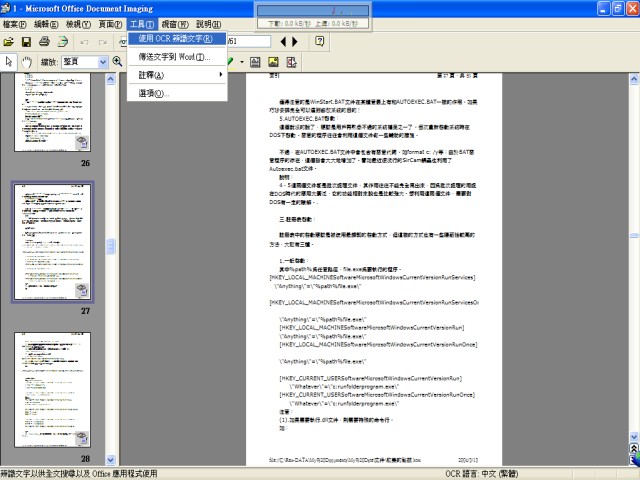Click the page number input field
This screenshot has height=480, width=640.
pyautogui.click(x=249, y=41)
